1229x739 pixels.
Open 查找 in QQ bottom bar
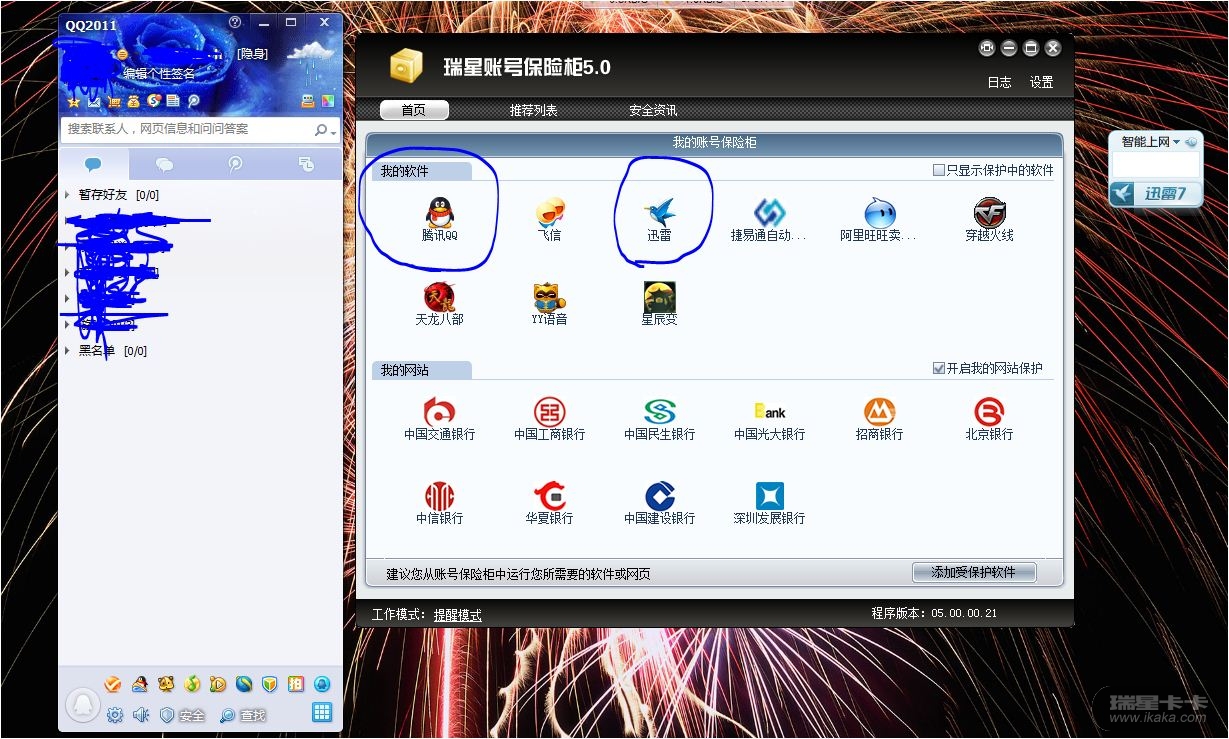(244, 715)
